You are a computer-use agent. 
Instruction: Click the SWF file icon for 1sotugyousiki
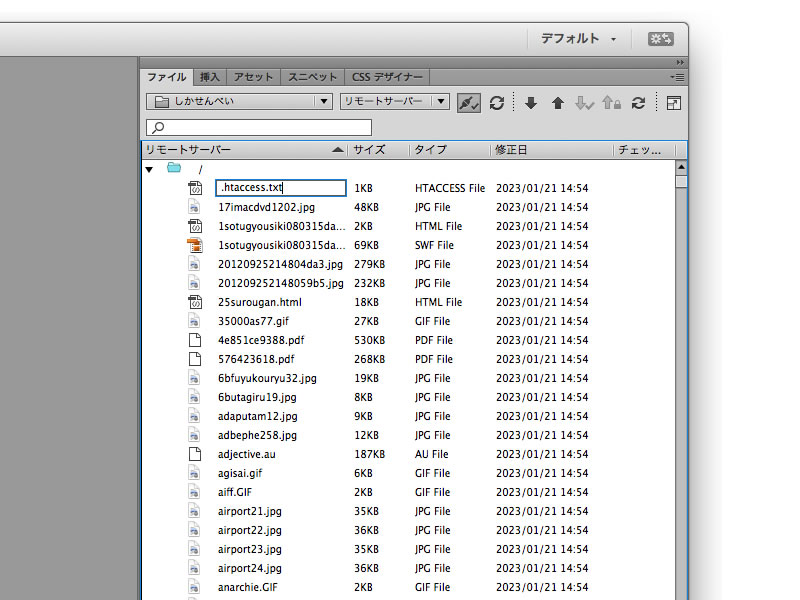point(195,245)
